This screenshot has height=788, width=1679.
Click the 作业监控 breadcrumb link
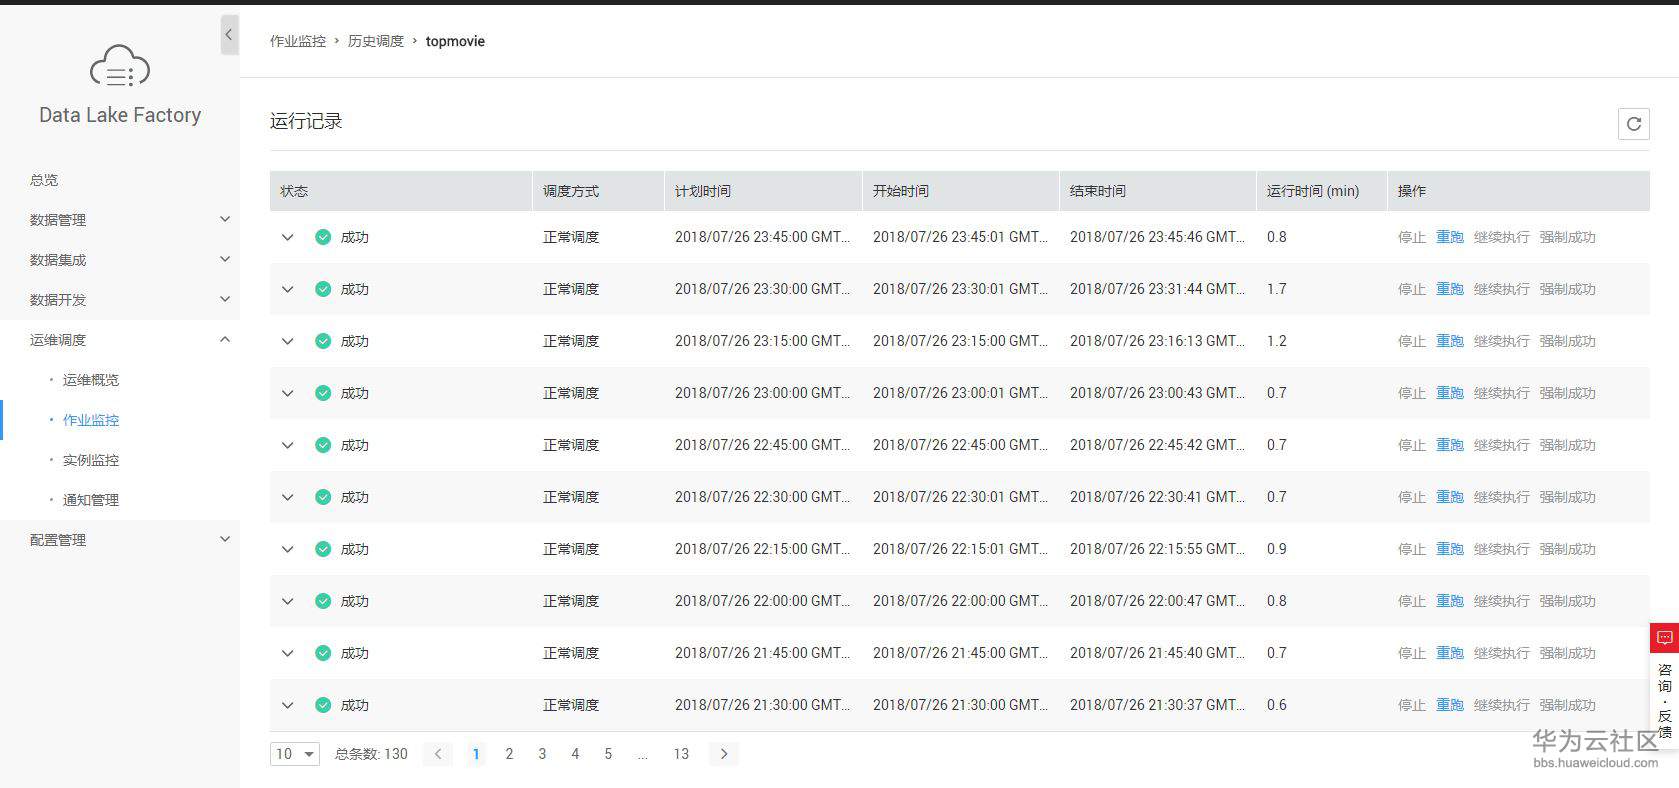298,41
